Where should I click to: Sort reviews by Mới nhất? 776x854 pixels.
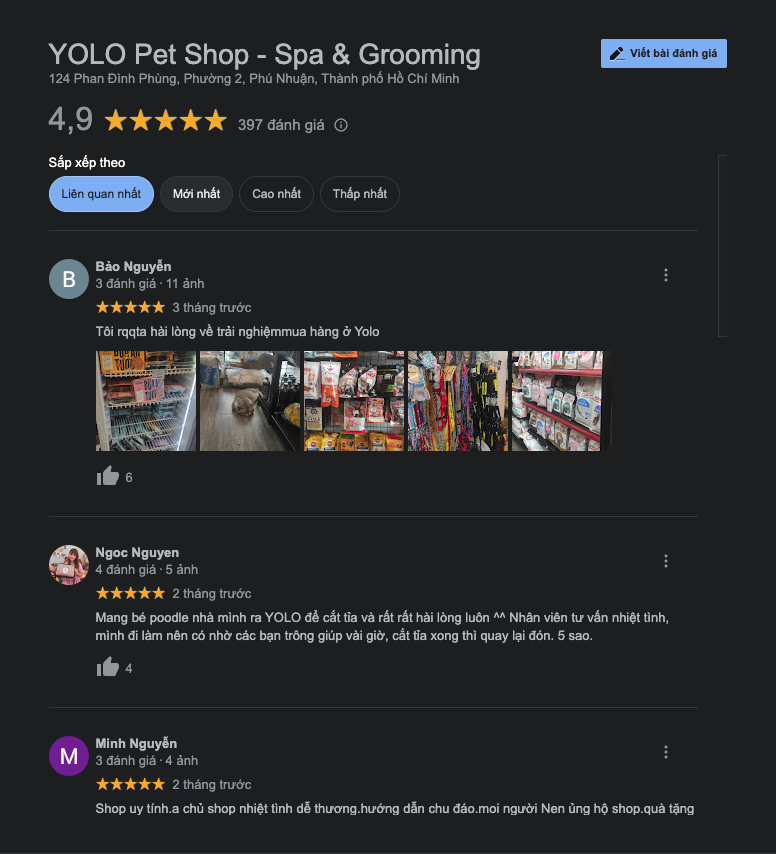click(x=197, y=194)
